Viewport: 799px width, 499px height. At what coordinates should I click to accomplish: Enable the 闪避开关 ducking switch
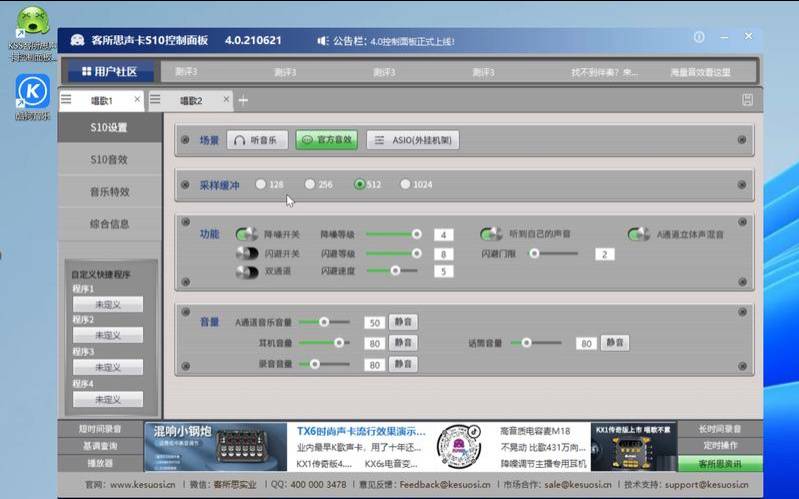[247, 253]
